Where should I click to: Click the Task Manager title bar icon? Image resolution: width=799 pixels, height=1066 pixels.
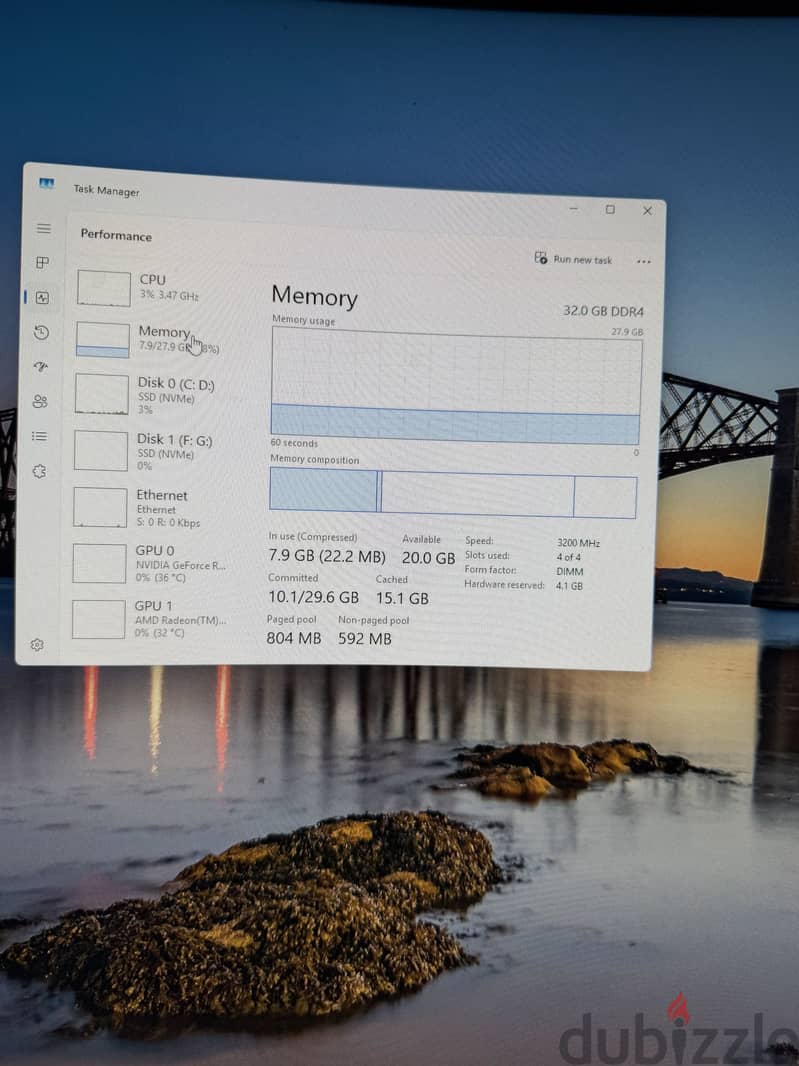(x=46, y=184)
